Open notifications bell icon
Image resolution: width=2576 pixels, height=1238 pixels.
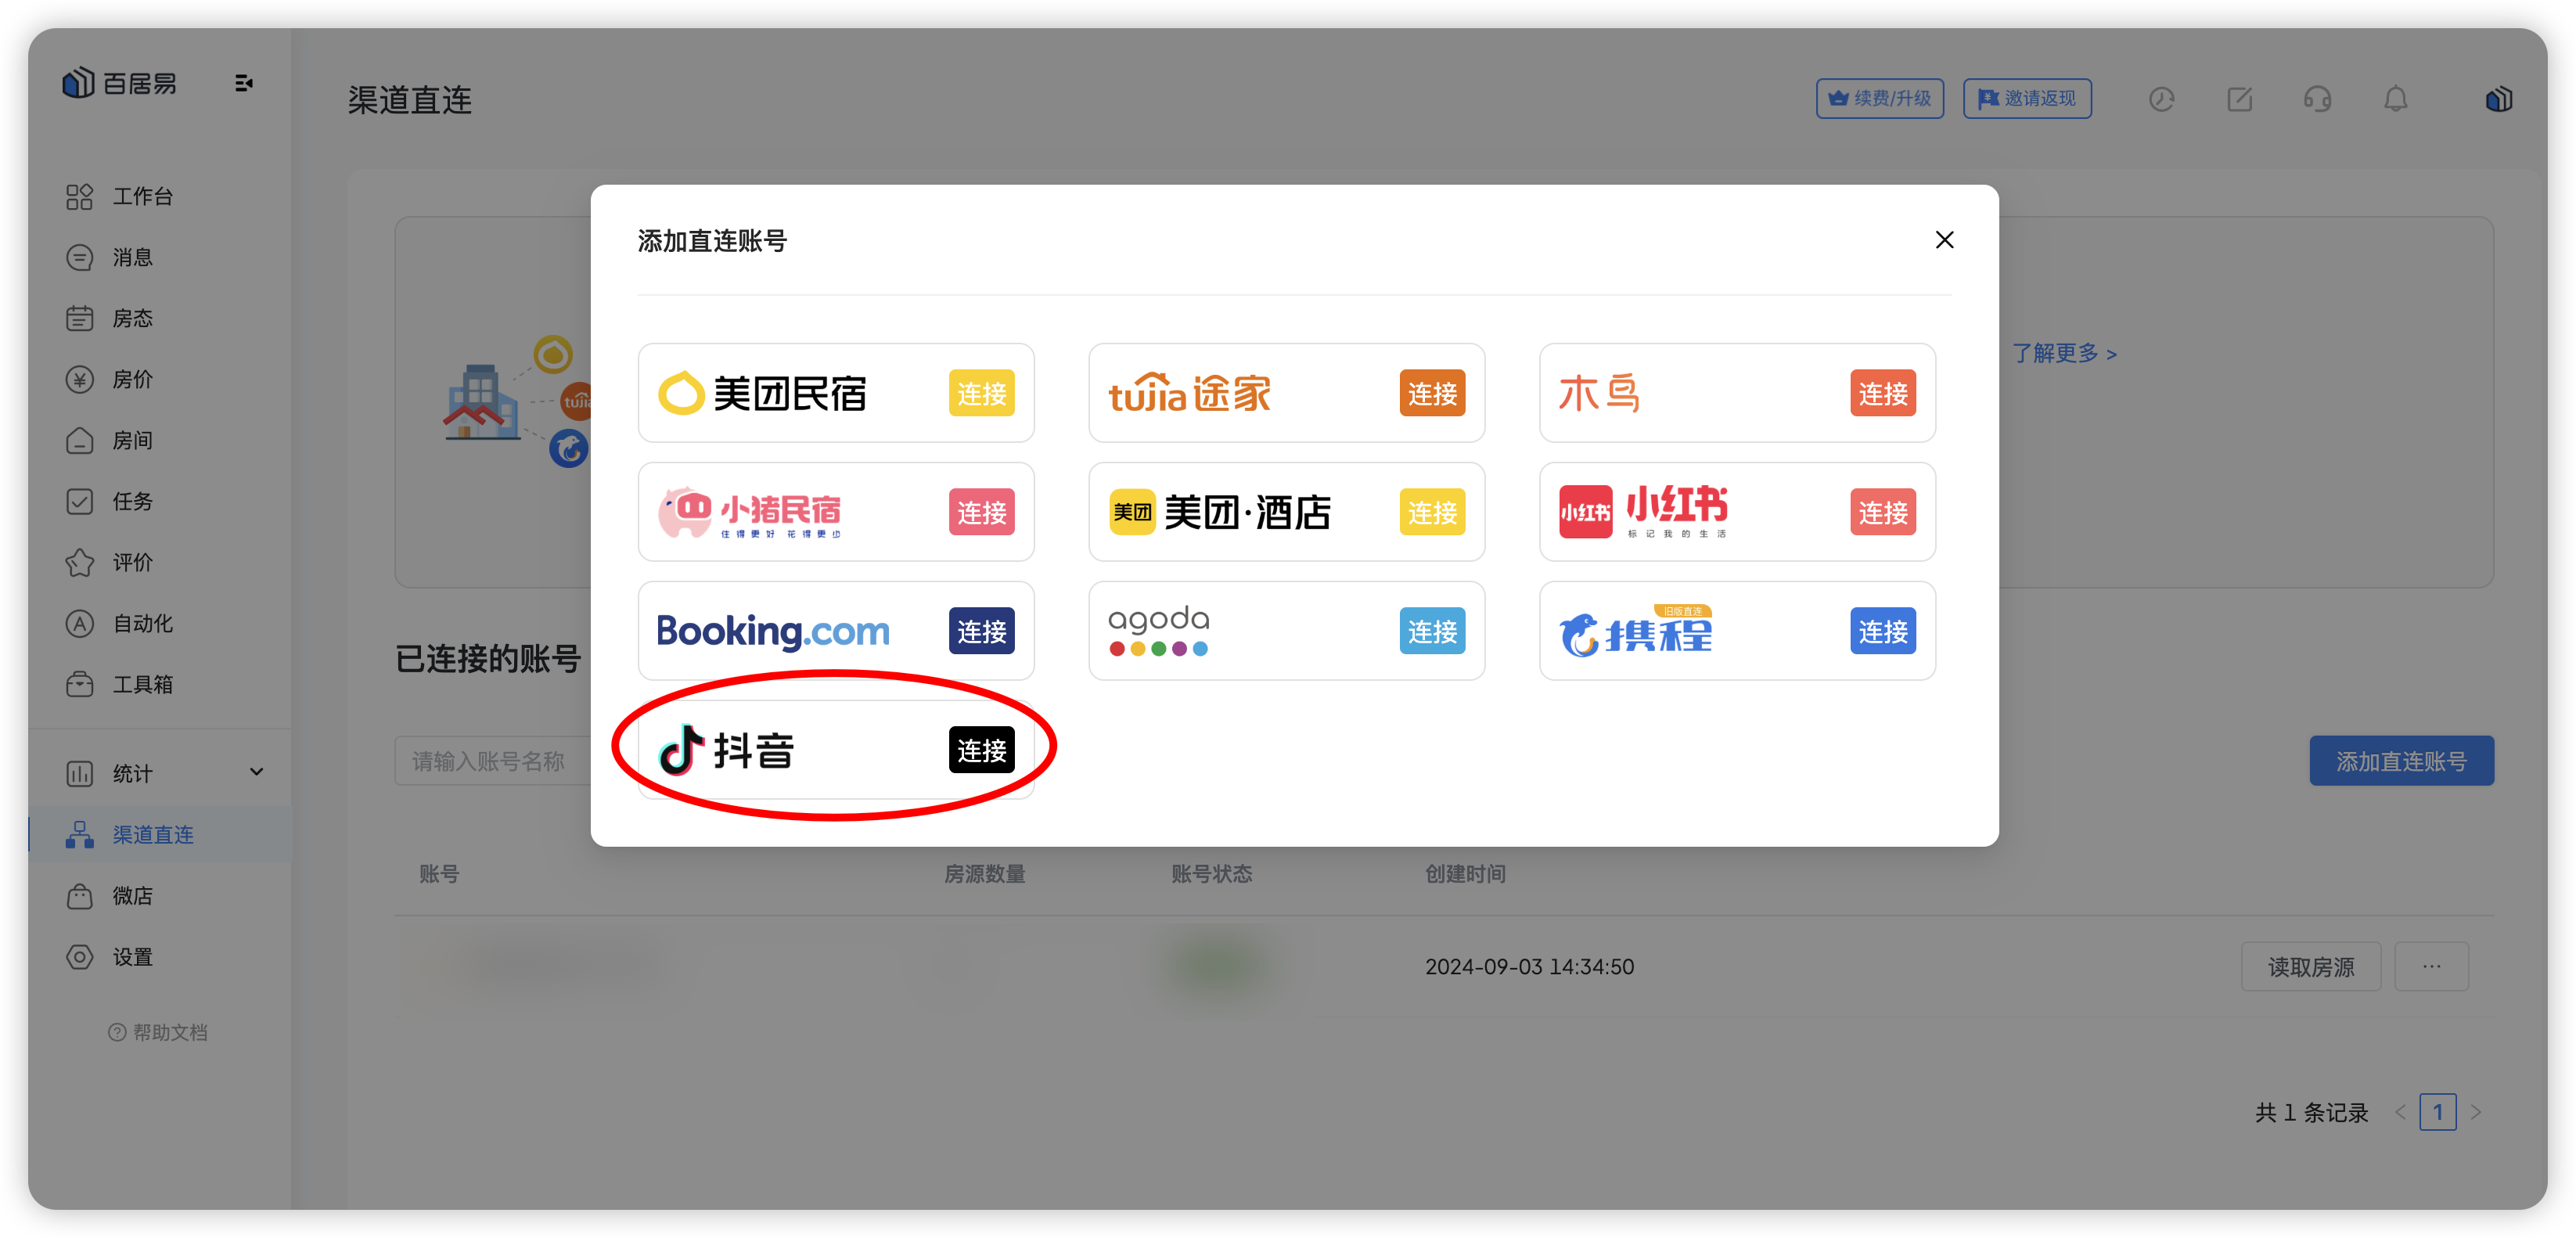2395,99
